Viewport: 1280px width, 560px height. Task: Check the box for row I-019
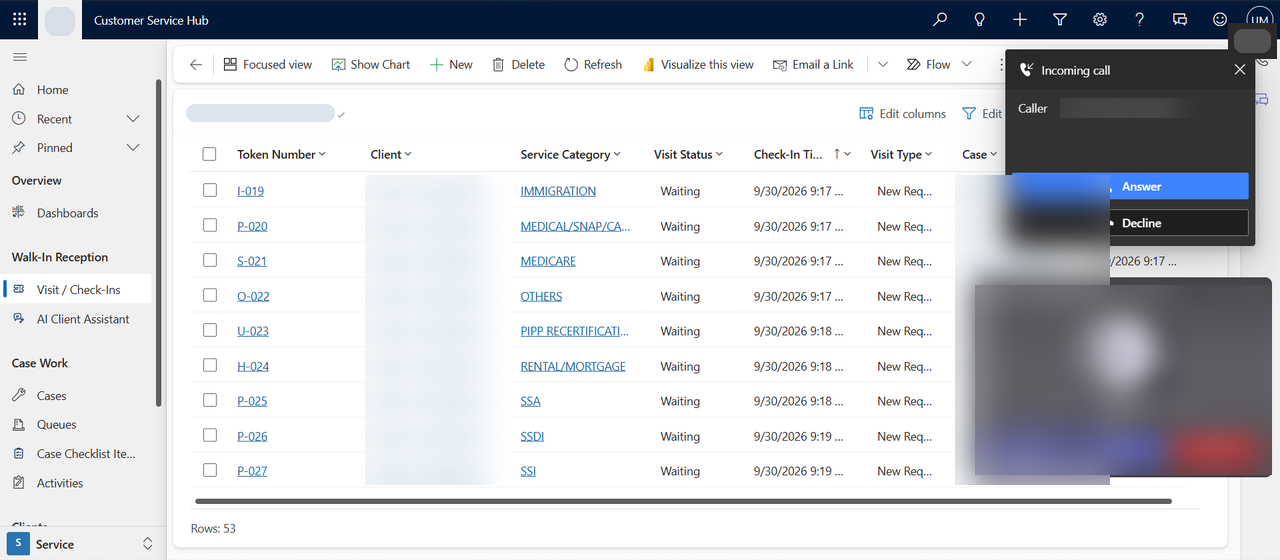tap(209, 190)
